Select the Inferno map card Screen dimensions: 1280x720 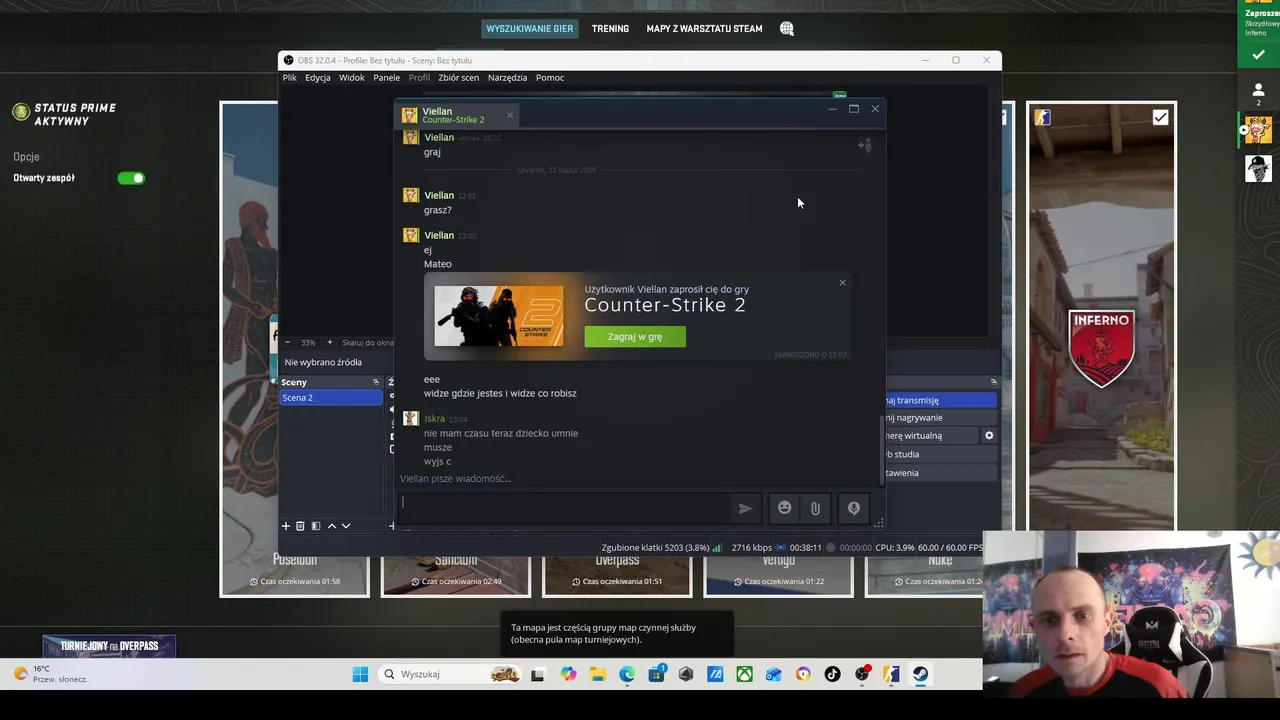tap(1101, 315)
